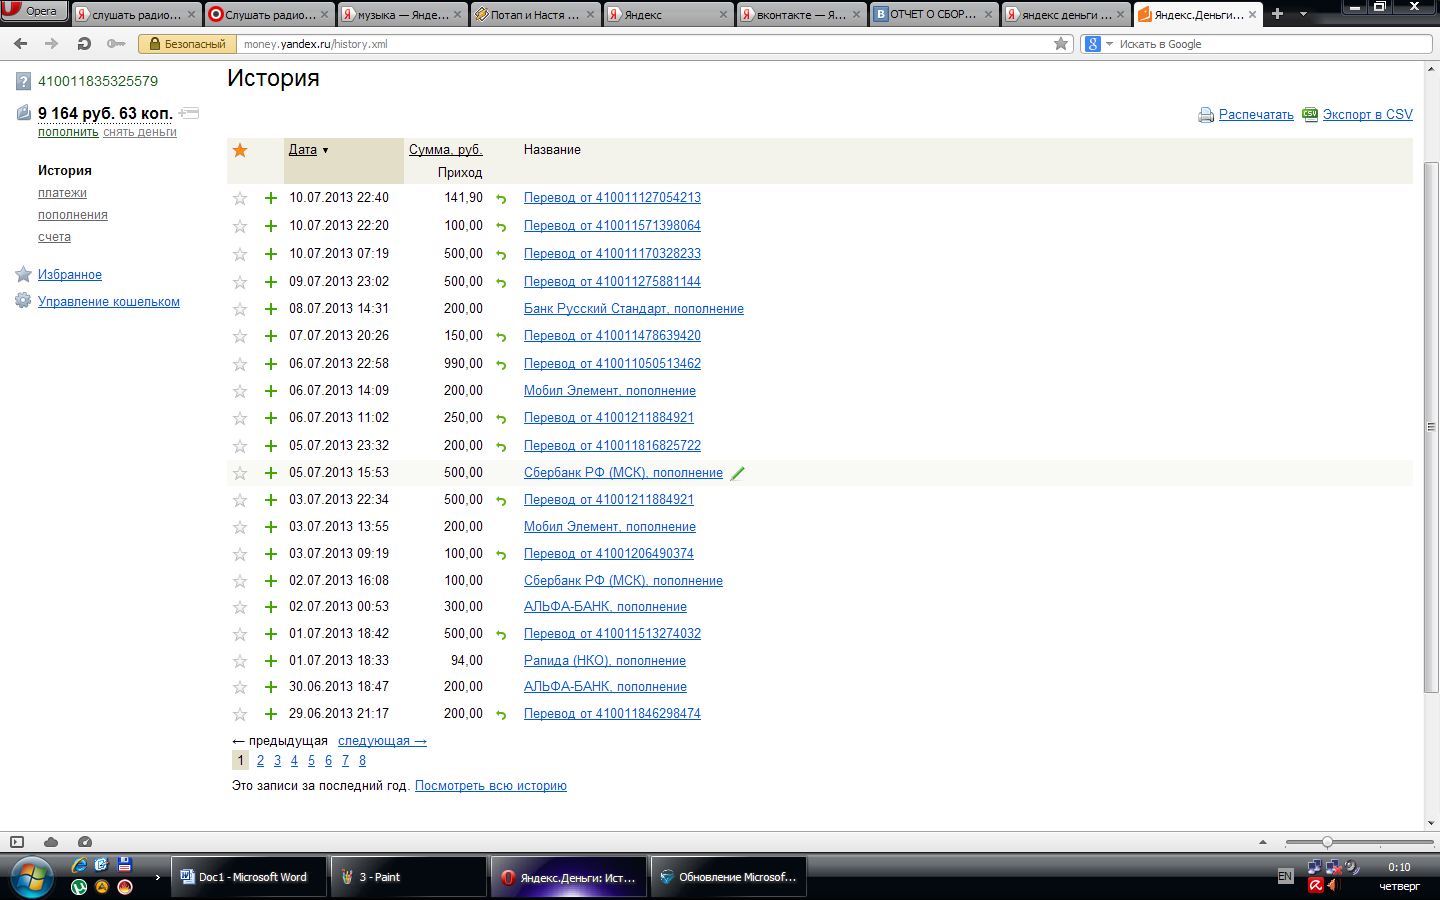The height and width of the screenshot is (900, 1440).
Task: Click the пополнить link under balance
Action: coord(68,132)
